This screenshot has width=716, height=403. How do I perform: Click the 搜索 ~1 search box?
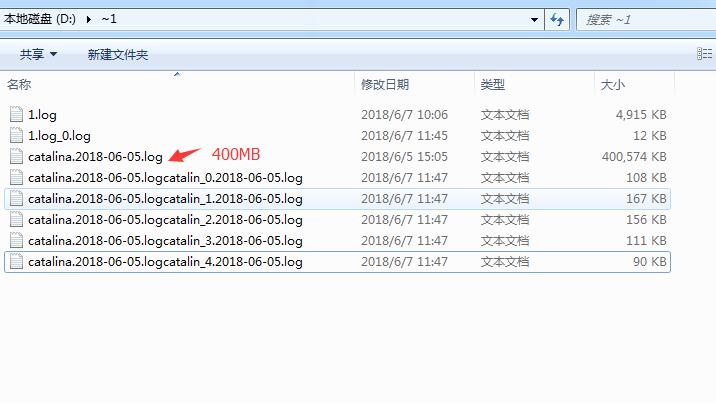[646, 20]
